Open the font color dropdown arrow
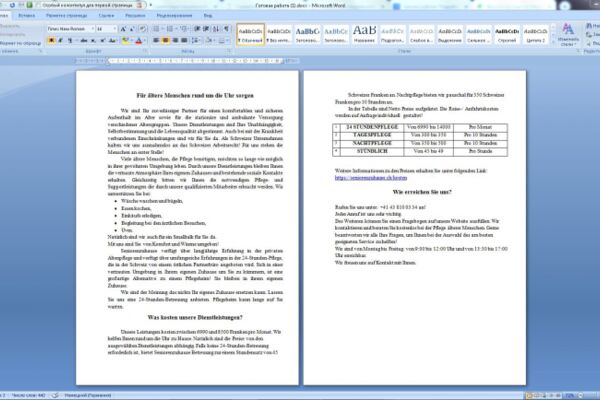 (144, 41)
